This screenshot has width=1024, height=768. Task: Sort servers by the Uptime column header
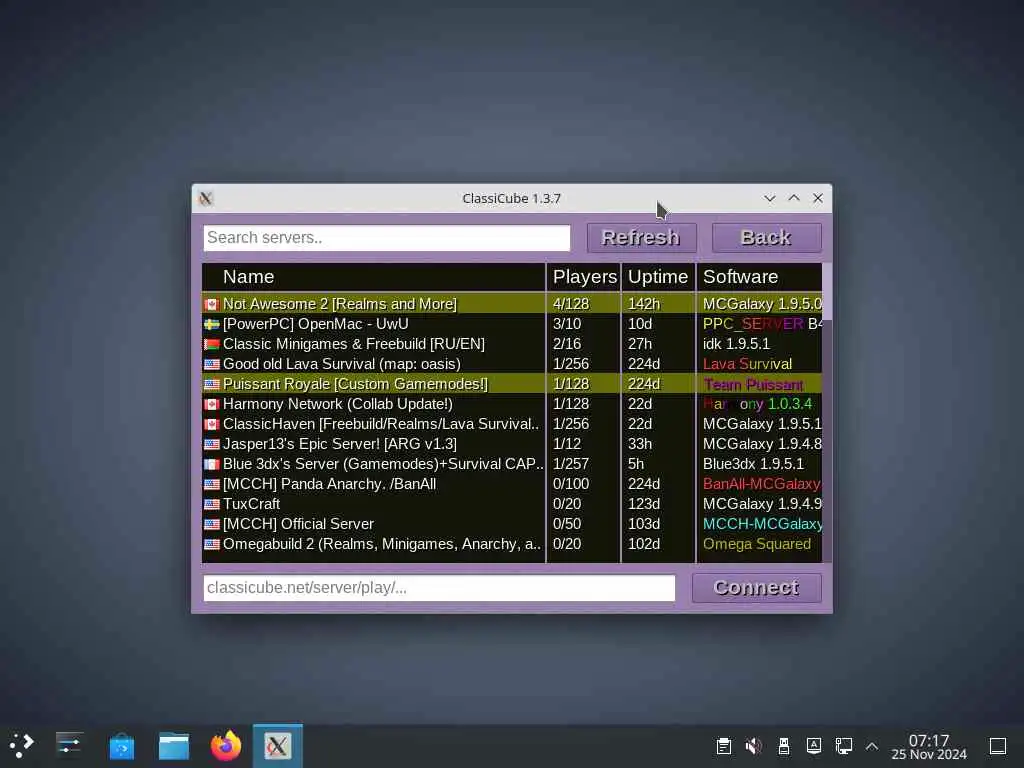pyautogui.click(x=658, y=277)
